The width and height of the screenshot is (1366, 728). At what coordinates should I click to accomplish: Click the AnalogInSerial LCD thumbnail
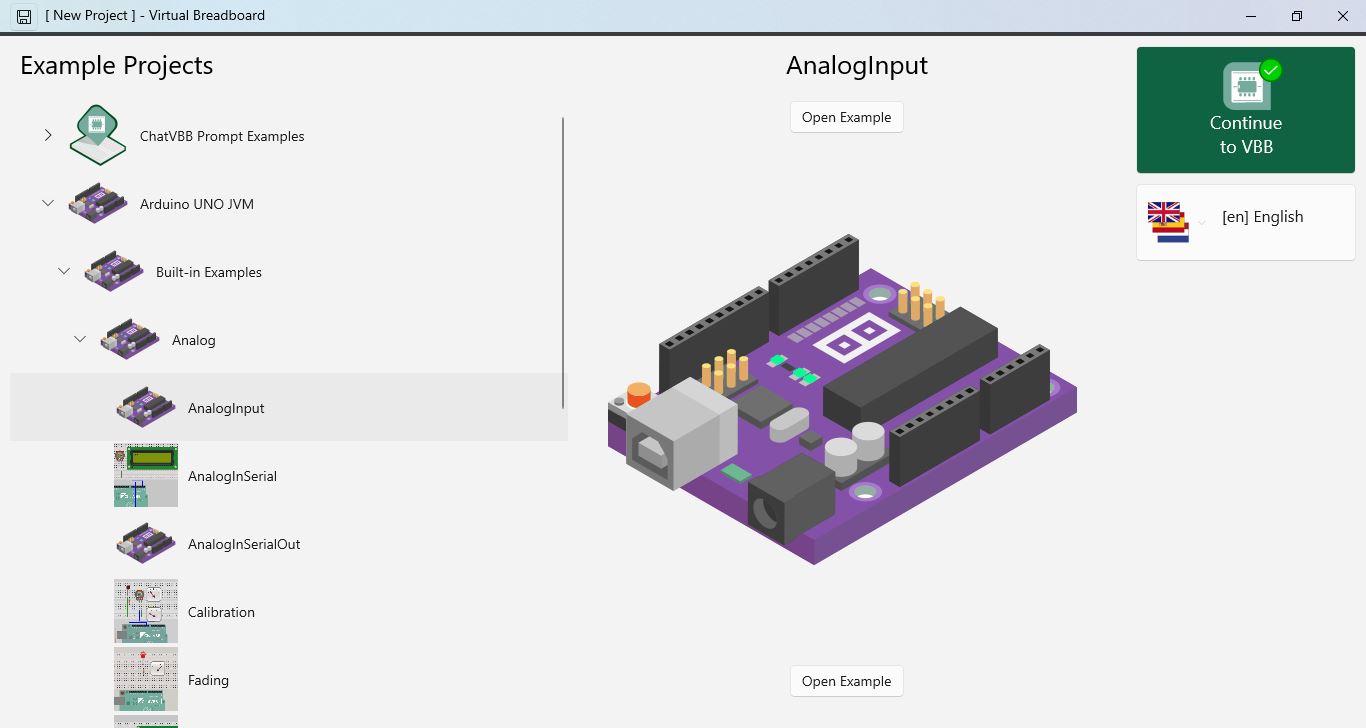(x=146, y=475)
